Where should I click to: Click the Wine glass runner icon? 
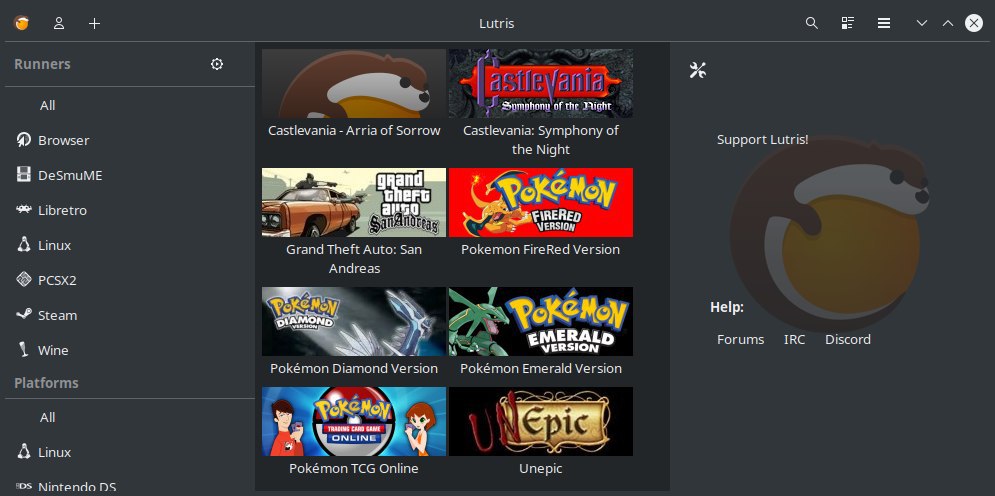24,349
